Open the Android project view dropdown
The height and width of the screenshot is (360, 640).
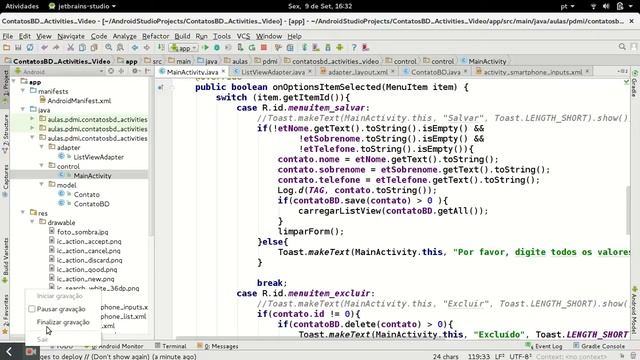coord(60,72)
